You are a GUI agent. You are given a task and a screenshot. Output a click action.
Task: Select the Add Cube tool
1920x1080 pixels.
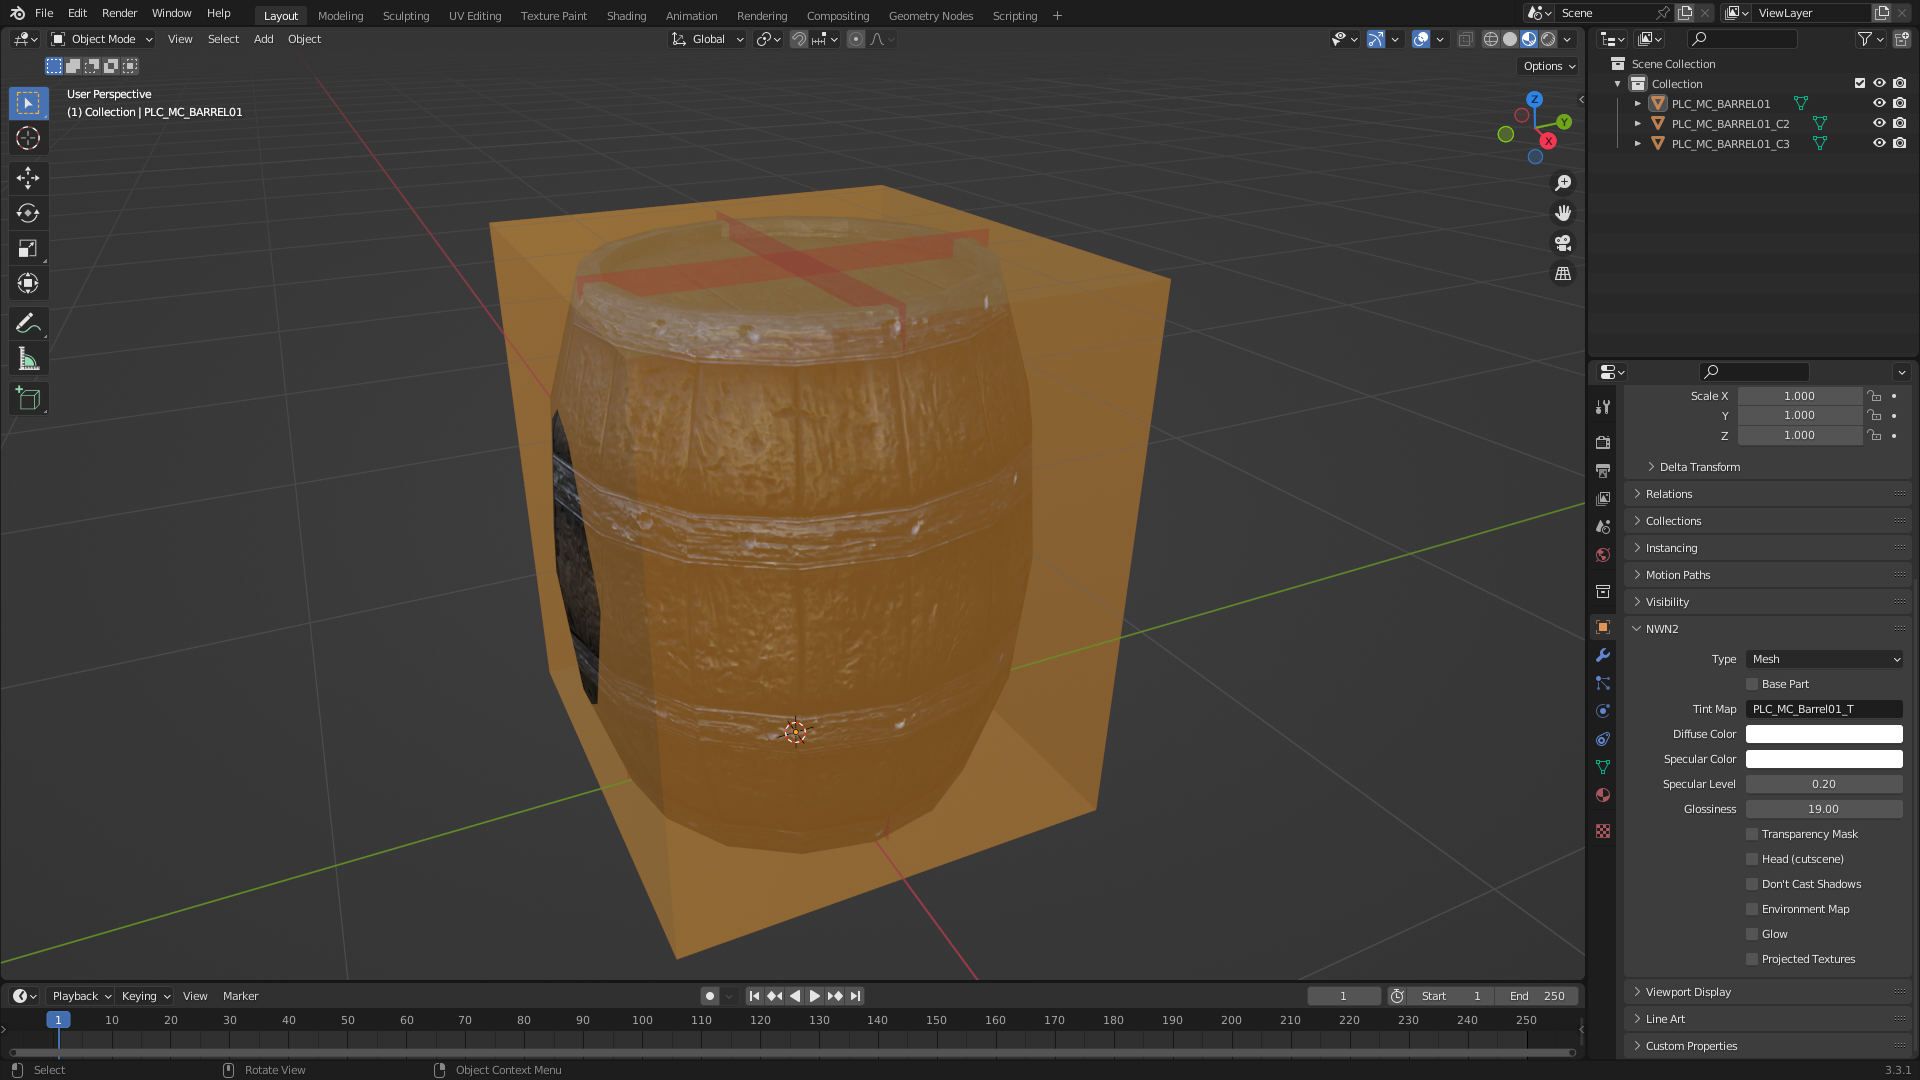pyautogui.click(x=28, y=399)
